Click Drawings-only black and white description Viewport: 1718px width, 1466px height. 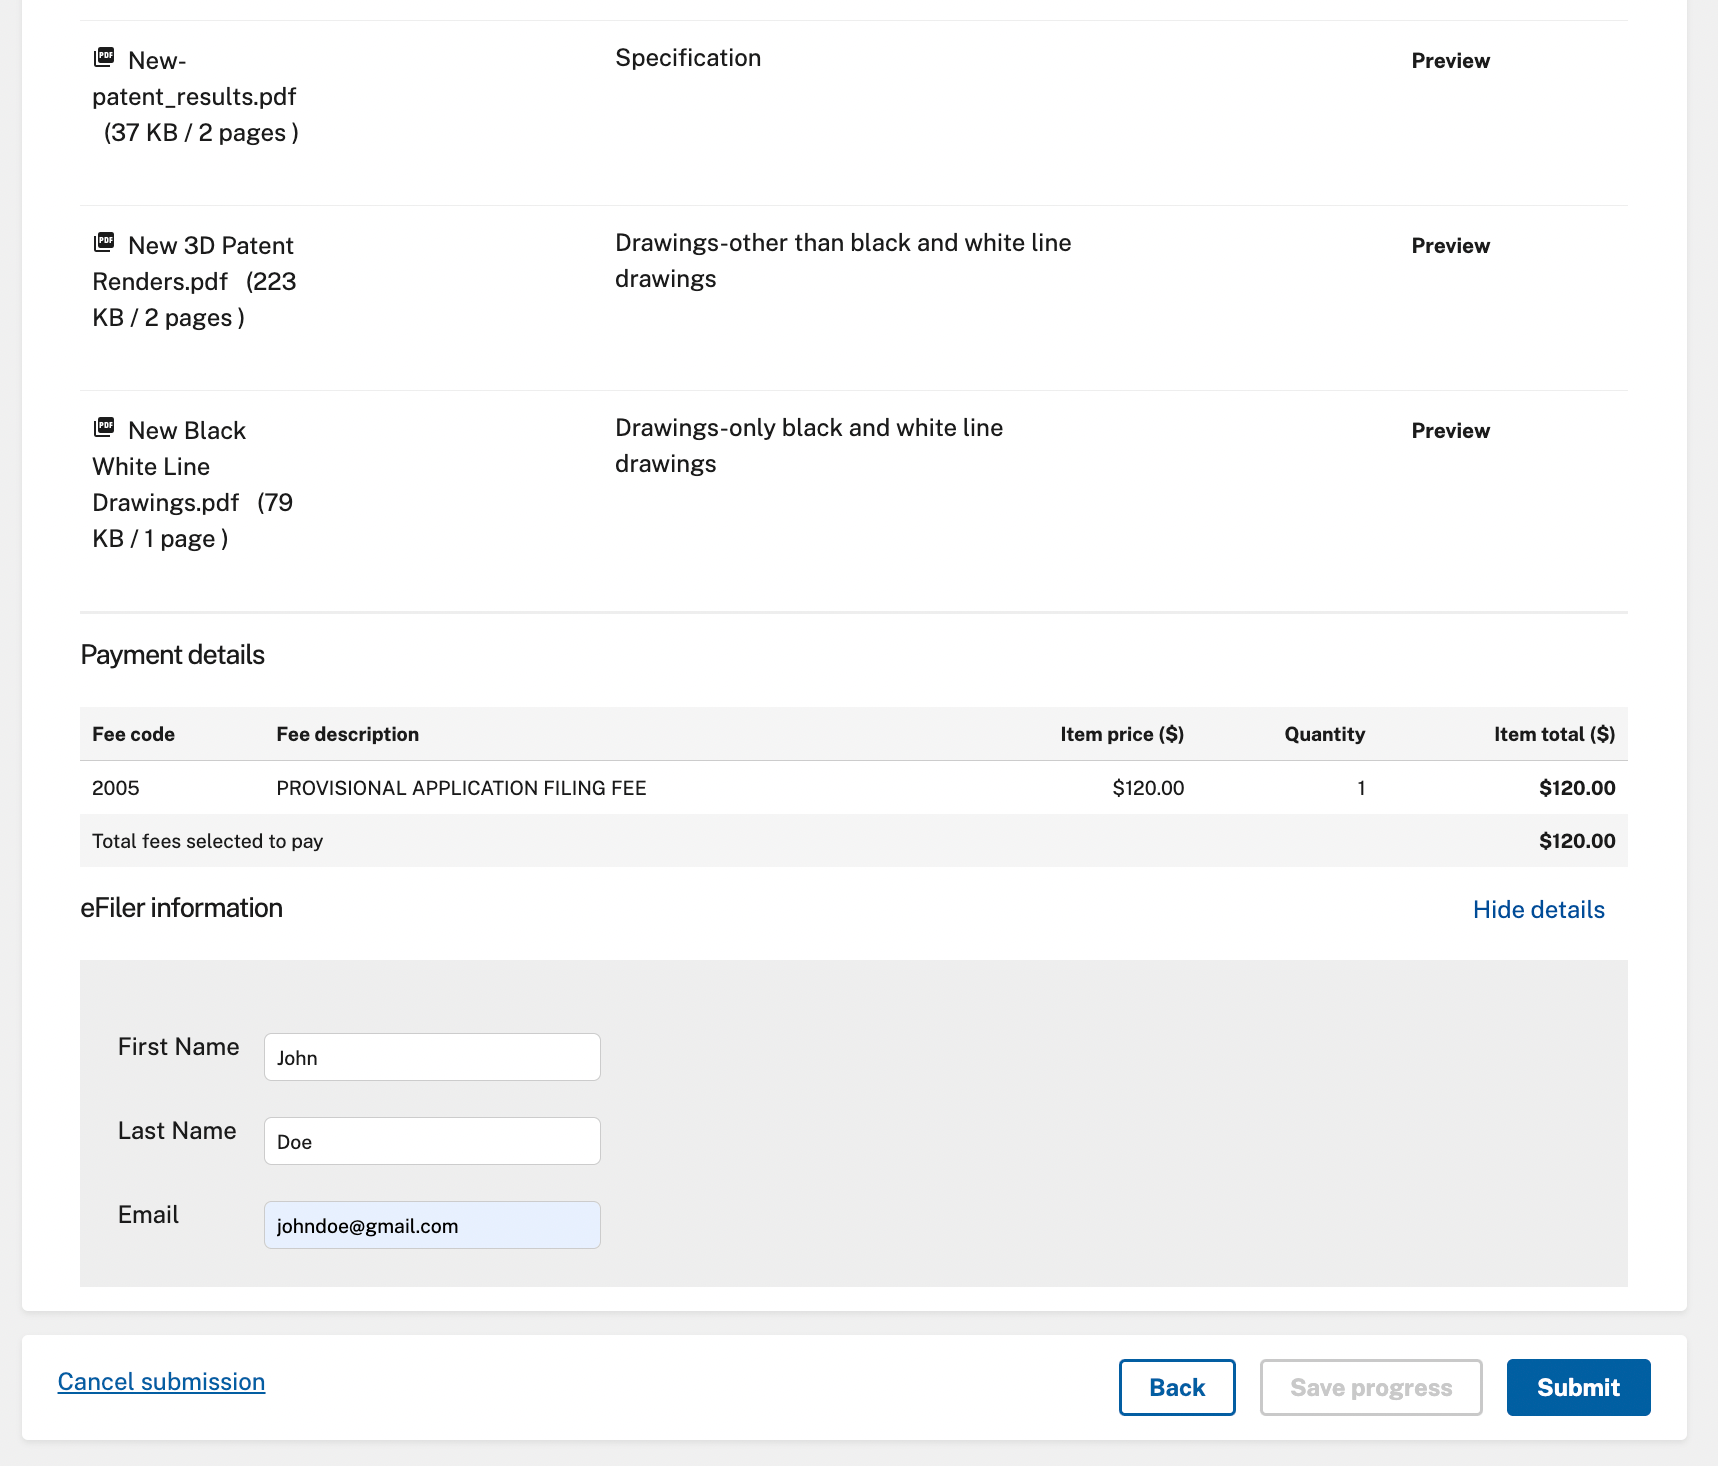coord(809,446)
